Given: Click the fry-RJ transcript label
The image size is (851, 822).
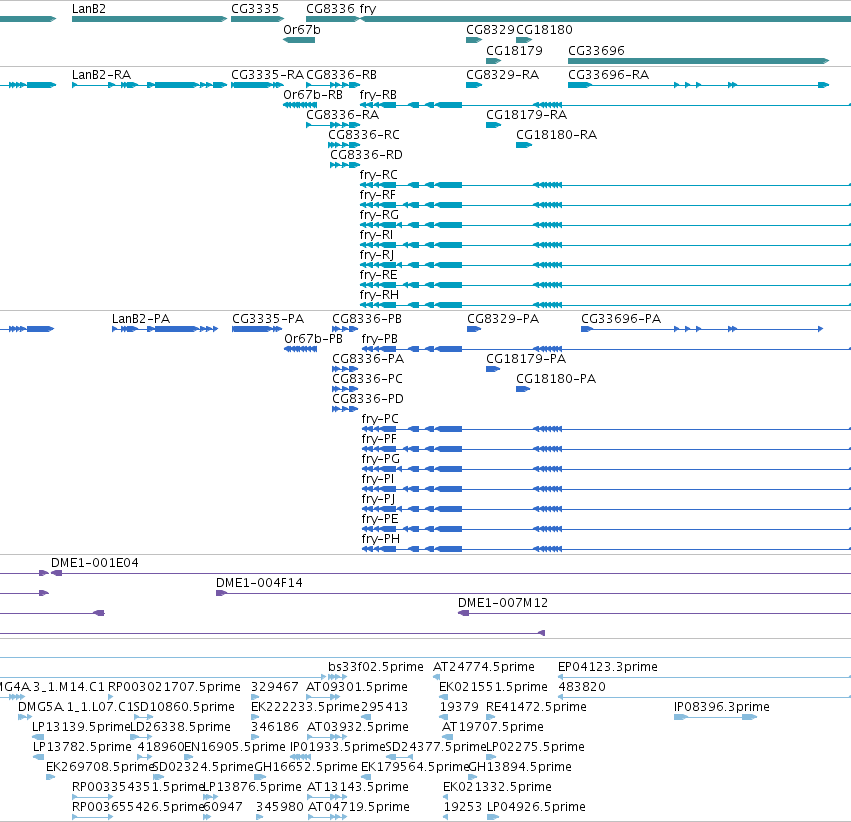Looking at the screenshot, I should (x=377, y=255).
